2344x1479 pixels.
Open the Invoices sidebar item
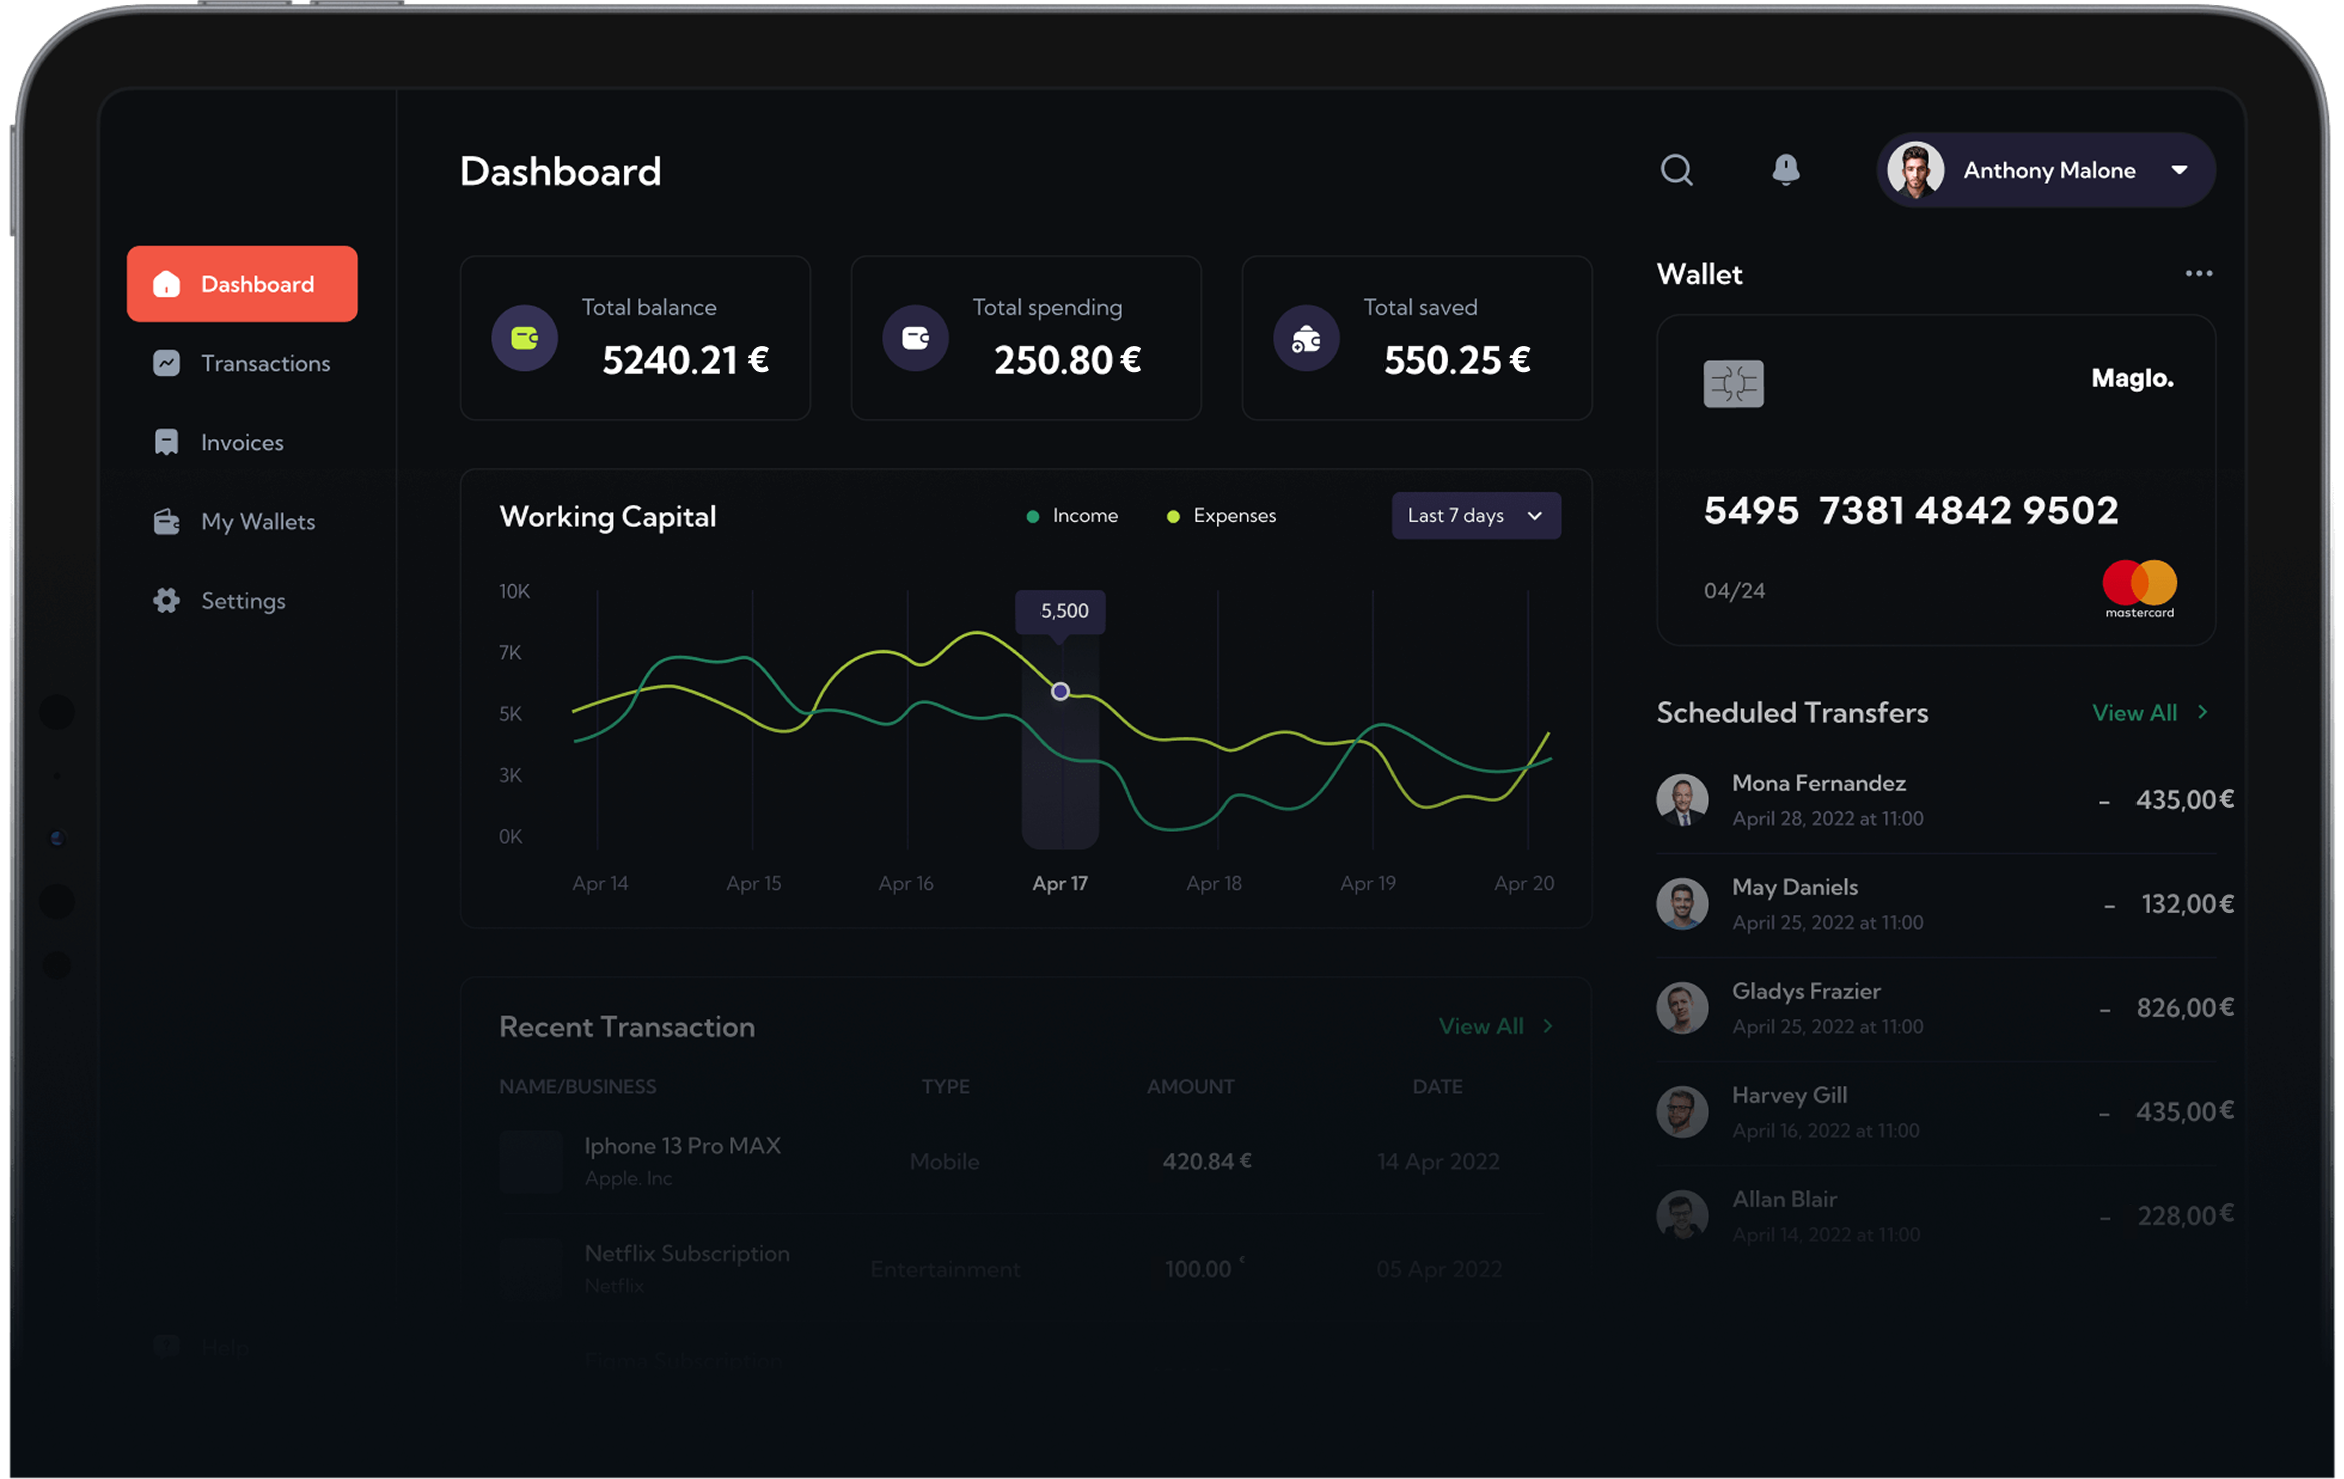pyautogui.click(x=241, y=442)
